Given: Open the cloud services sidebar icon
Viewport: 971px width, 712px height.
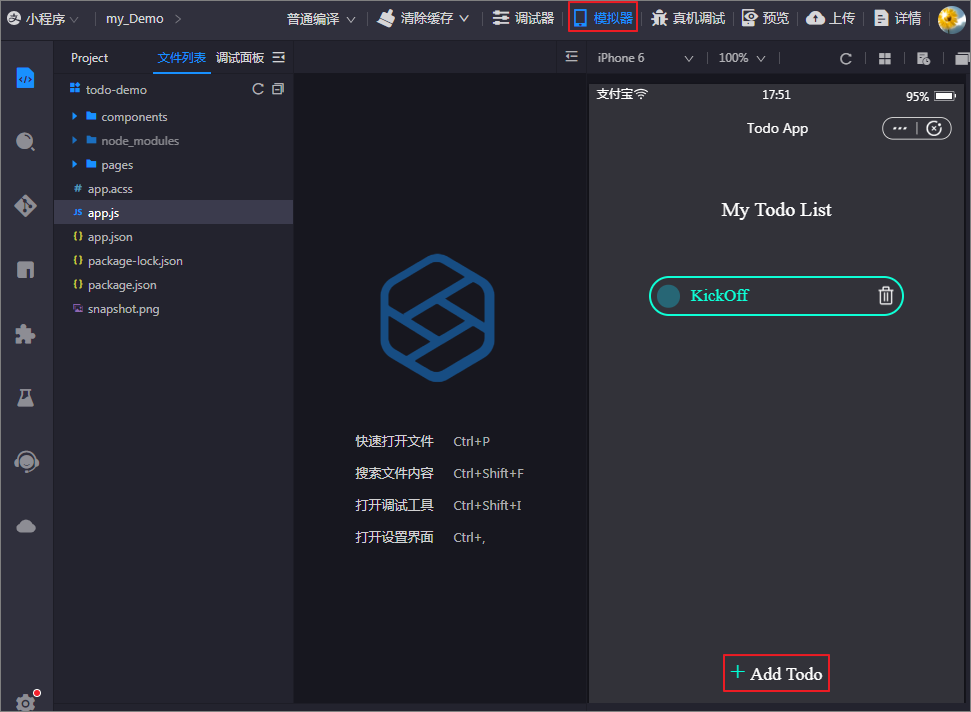Looking at the screenshot, I should [25, 526].
